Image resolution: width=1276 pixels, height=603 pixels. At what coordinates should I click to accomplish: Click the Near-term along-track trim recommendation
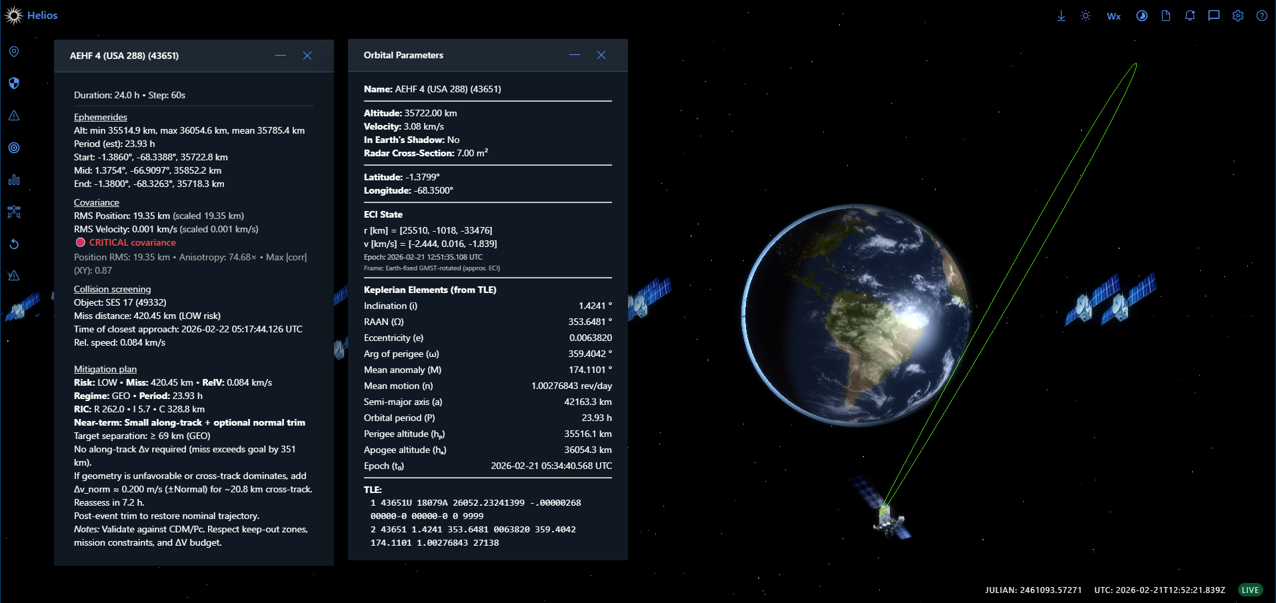tap(190, 422)
